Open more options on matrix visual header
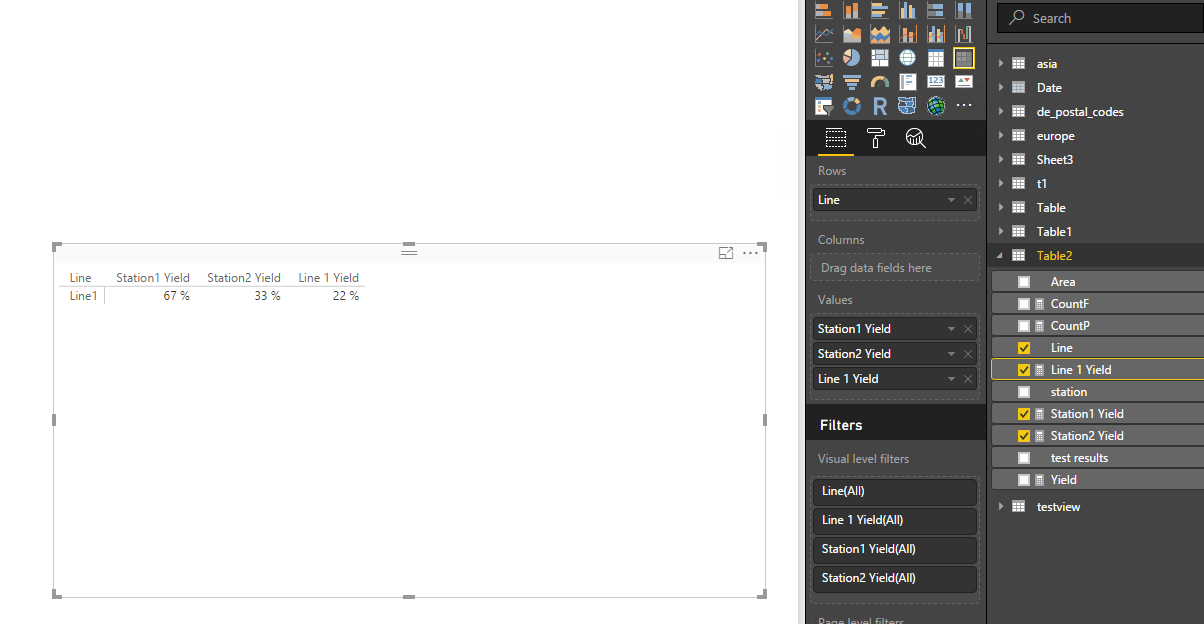Viewport: 1204px width, 624px height. [x=751, y=253]
